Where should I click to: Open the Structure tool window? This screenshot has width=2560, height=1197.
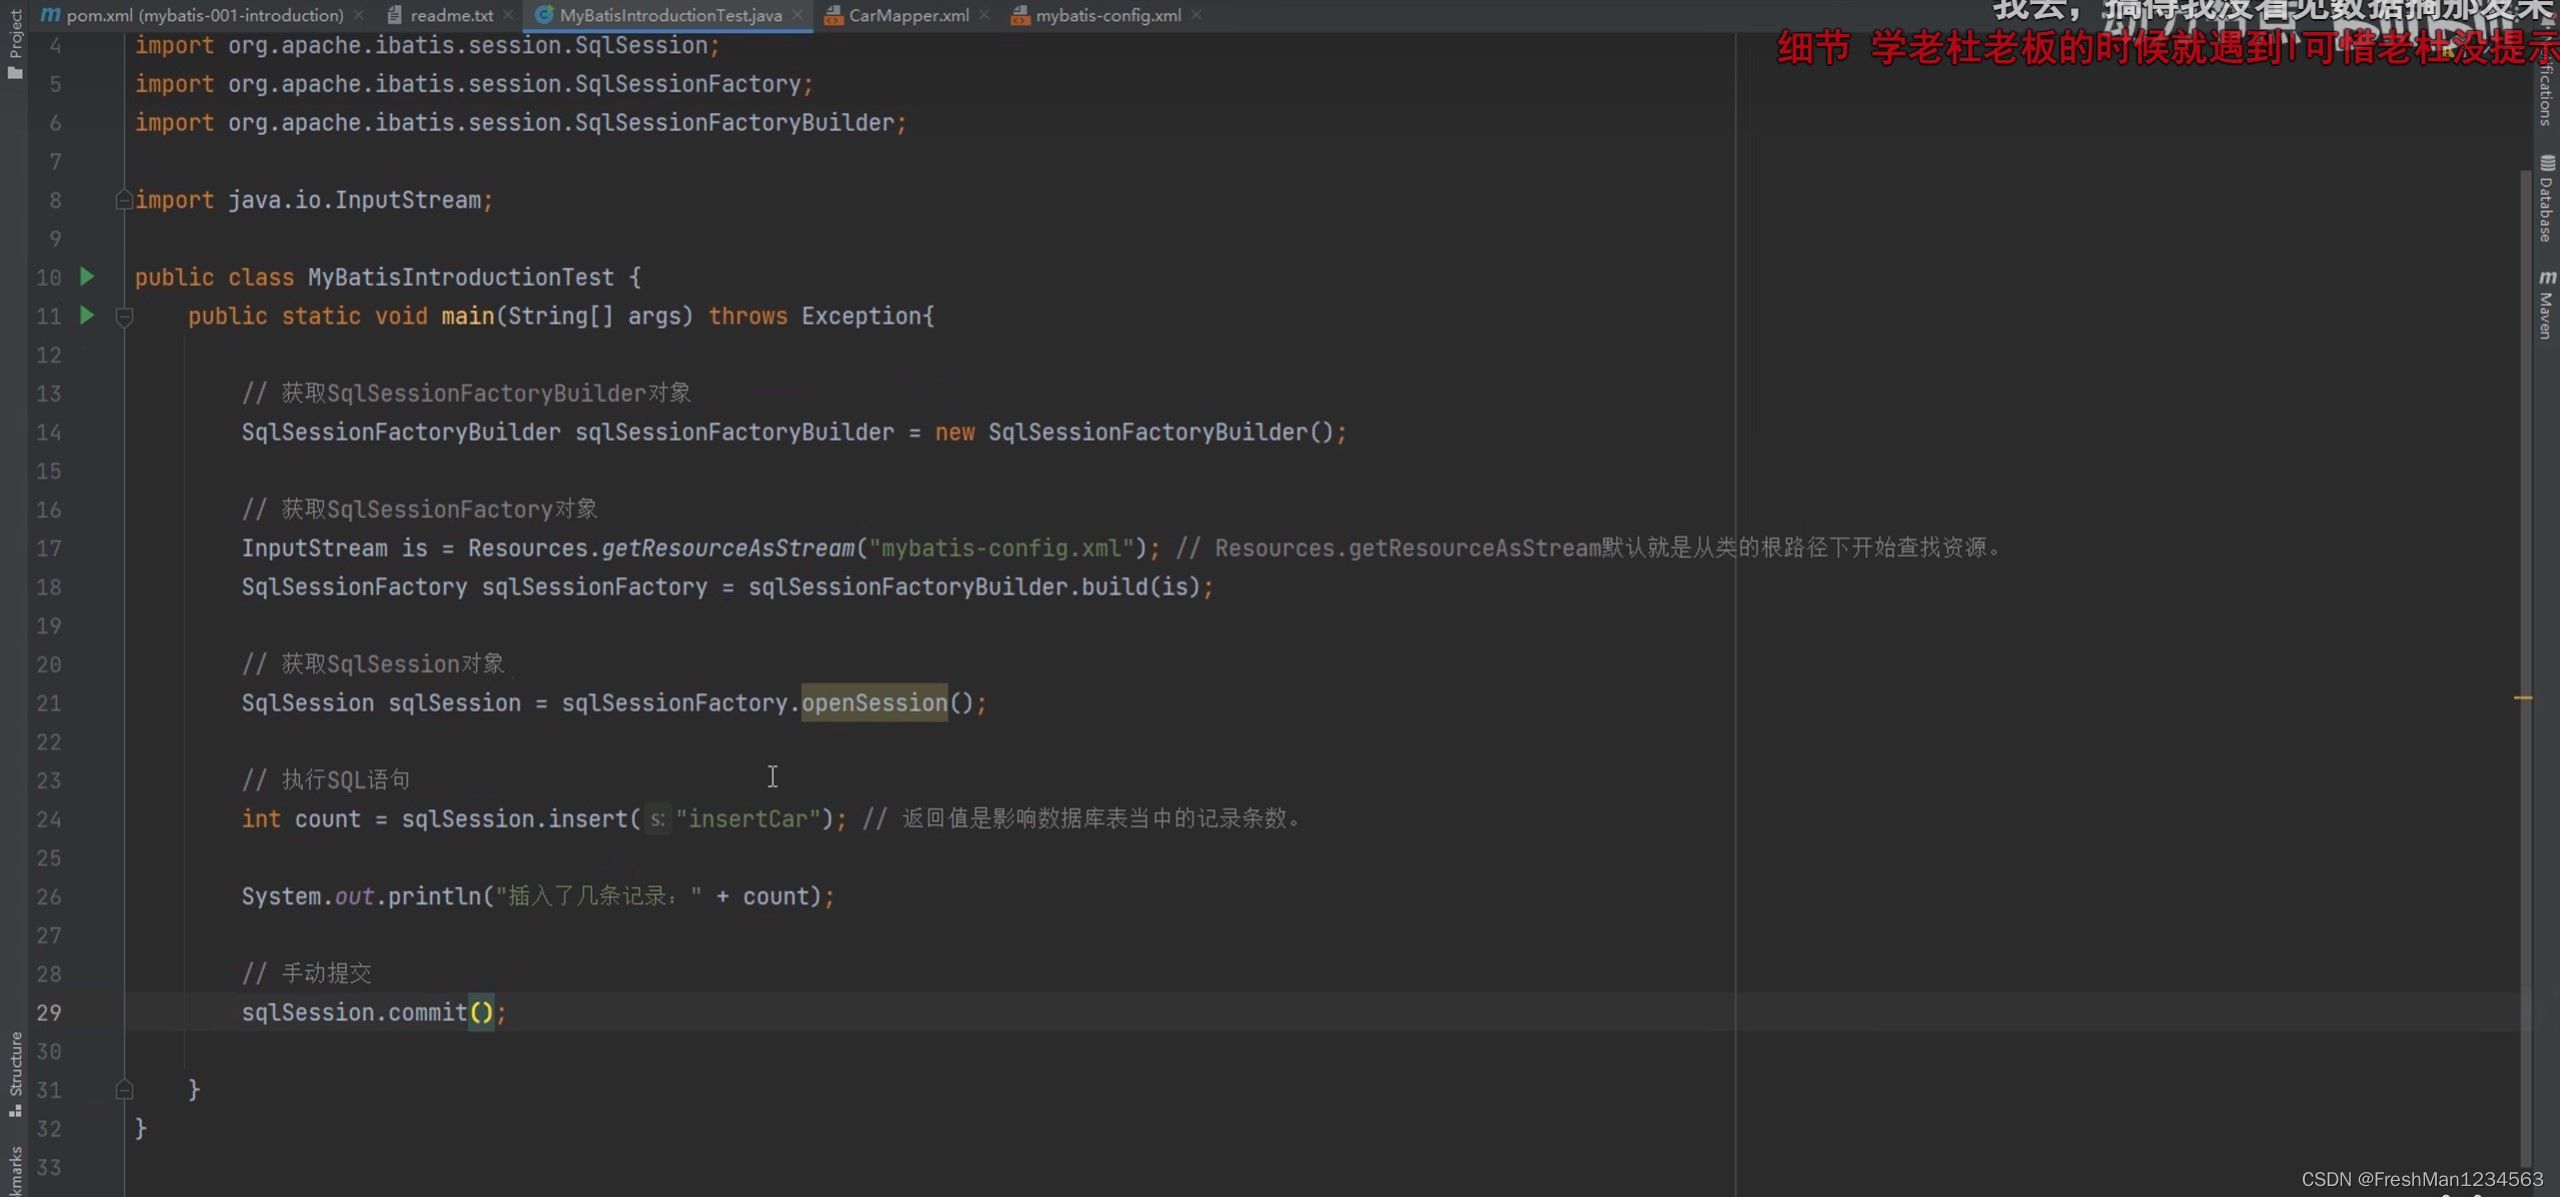tap(14, 1072)
